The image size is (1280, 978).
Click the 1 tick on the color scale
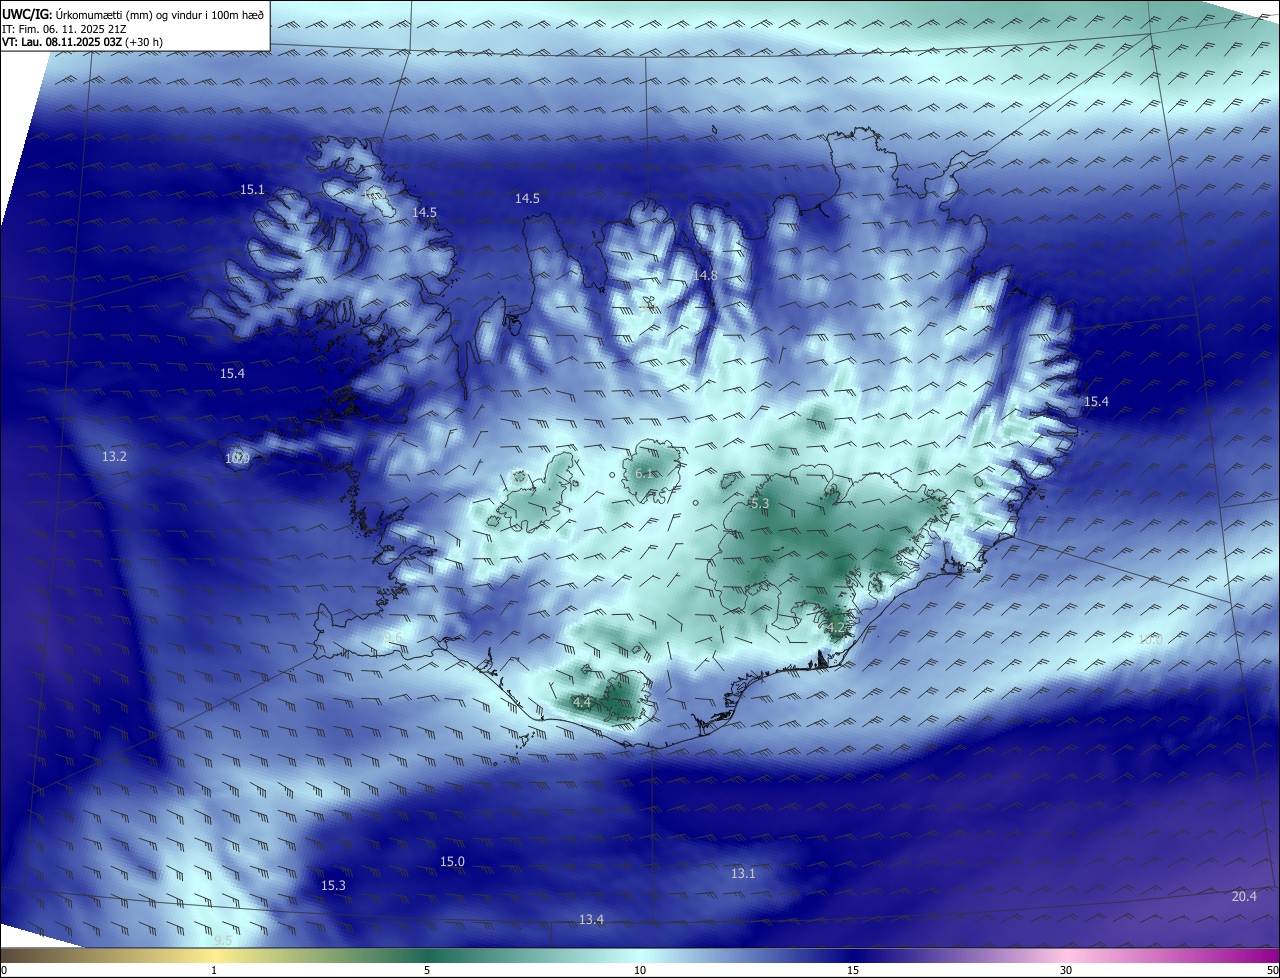coord(214,970)
